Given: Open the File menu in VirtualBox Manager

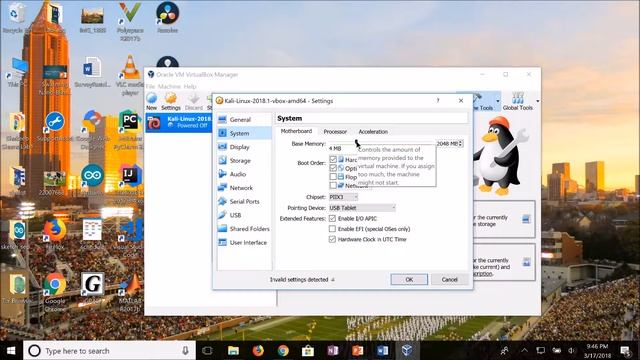Looking at the screenshot, I should 150,87.
